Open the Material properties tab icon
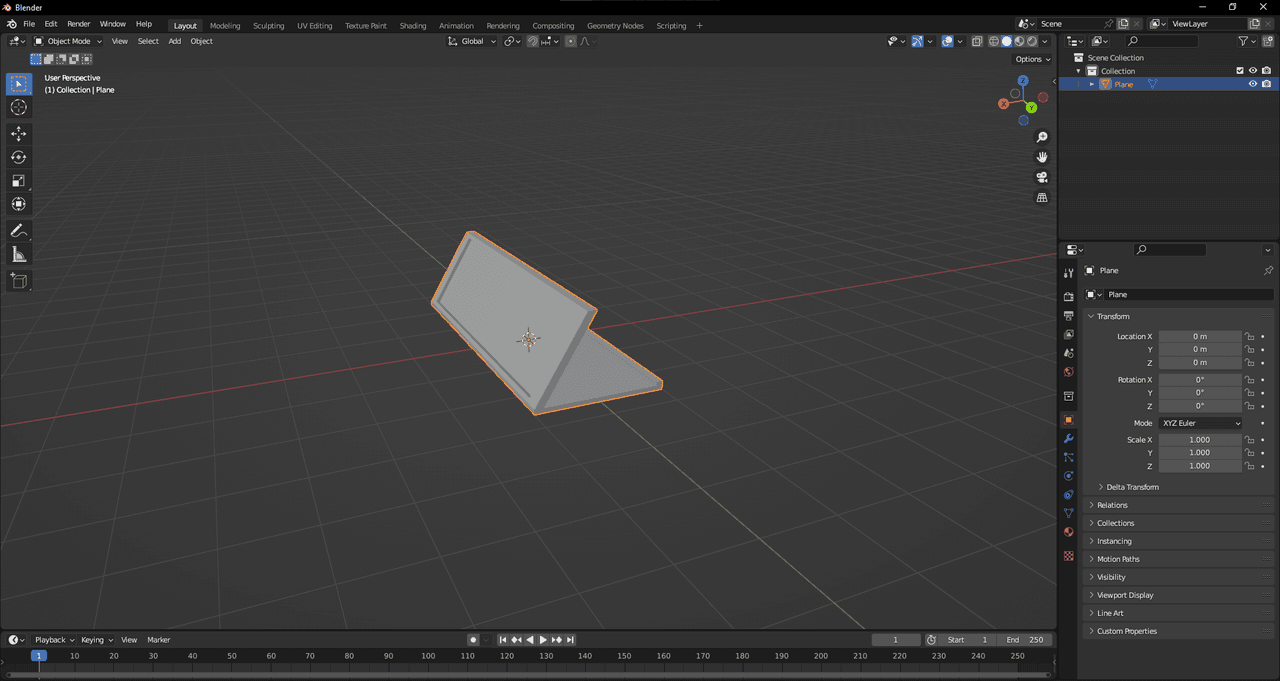 click(x=1068, y=532)
